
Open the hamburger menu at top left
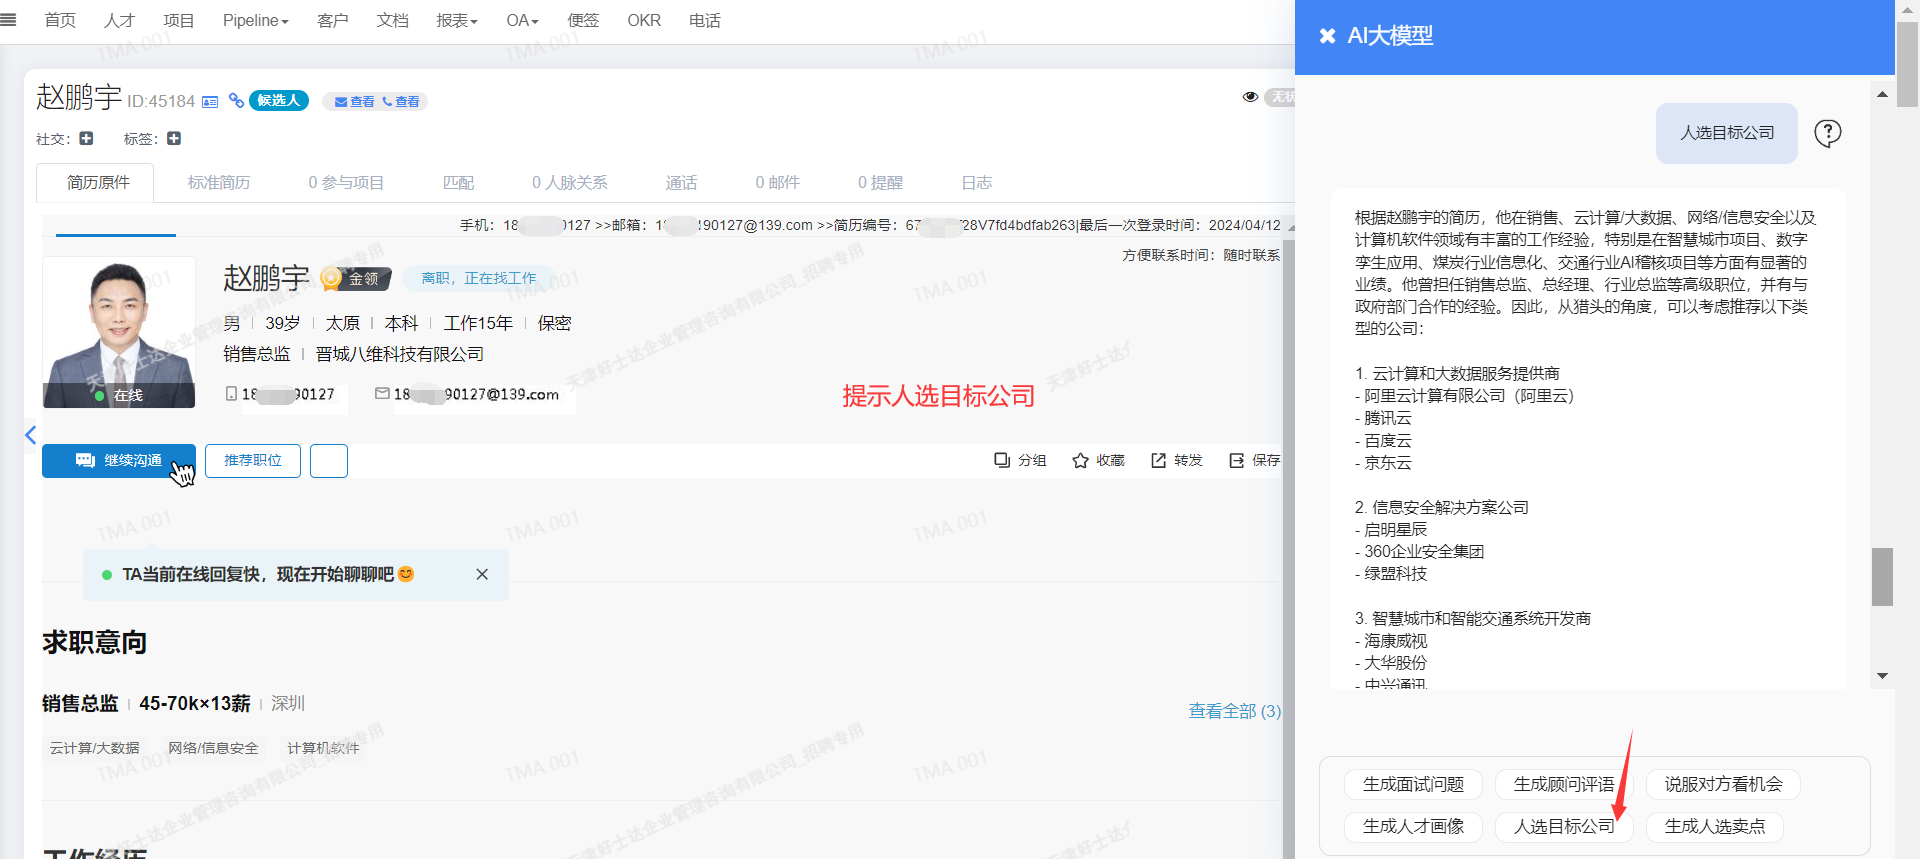9,20
